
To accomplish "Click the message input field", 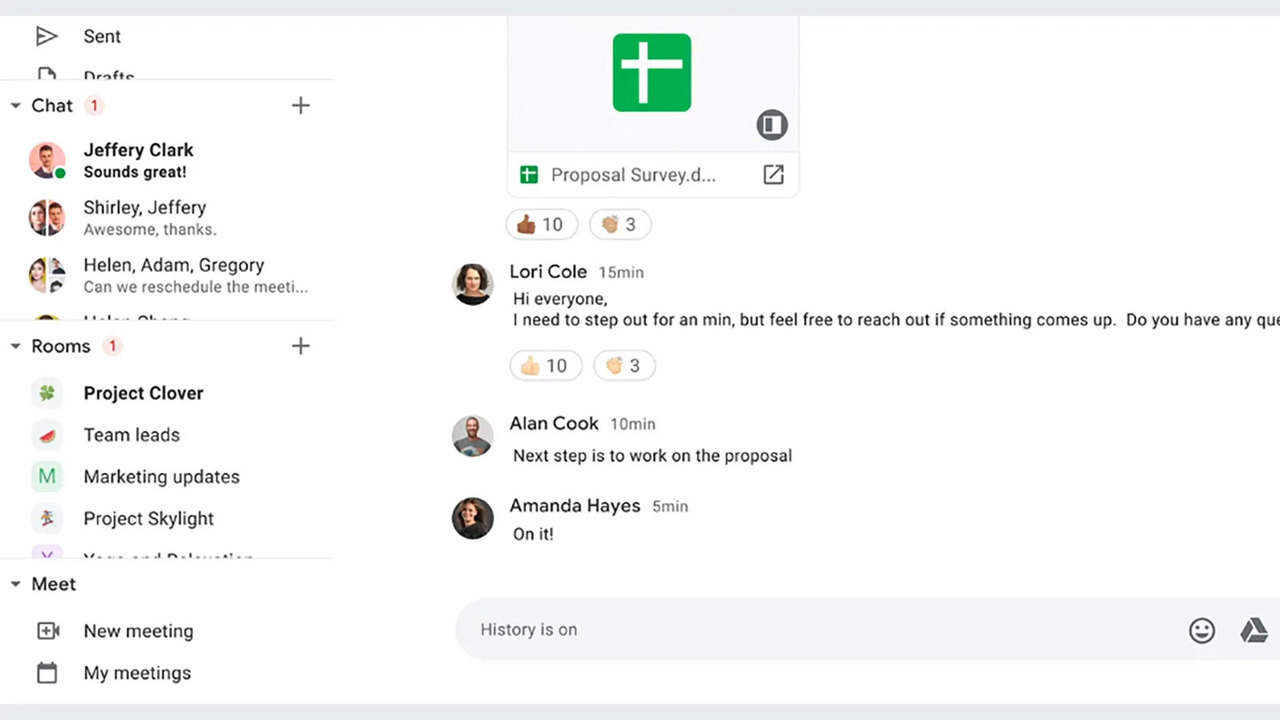I will pyautogui.click(x=800, y=630).
